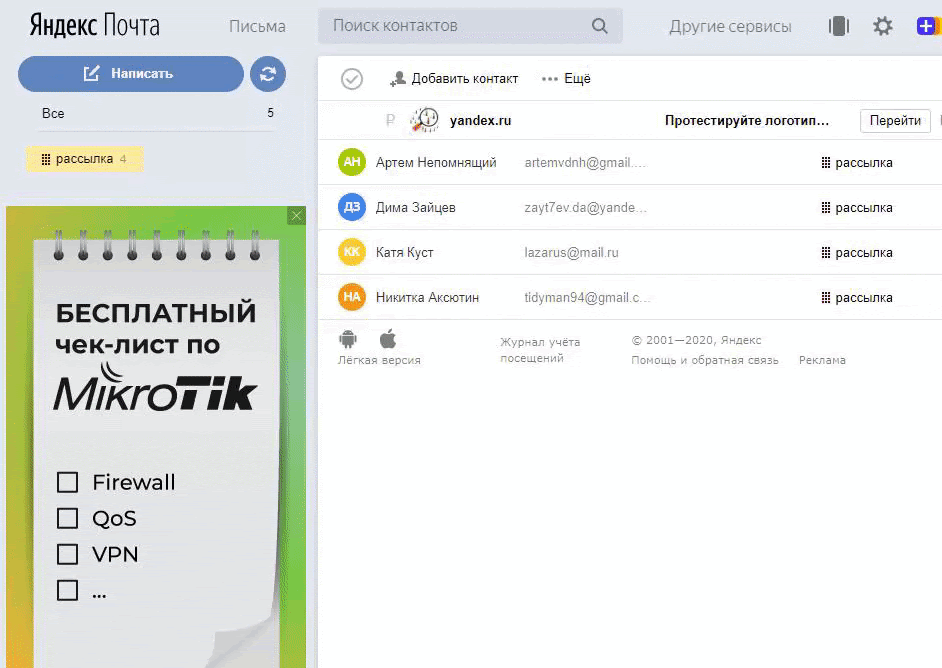Click the НА avatar for Никитка Аксютин

click(x=352, y=297)
